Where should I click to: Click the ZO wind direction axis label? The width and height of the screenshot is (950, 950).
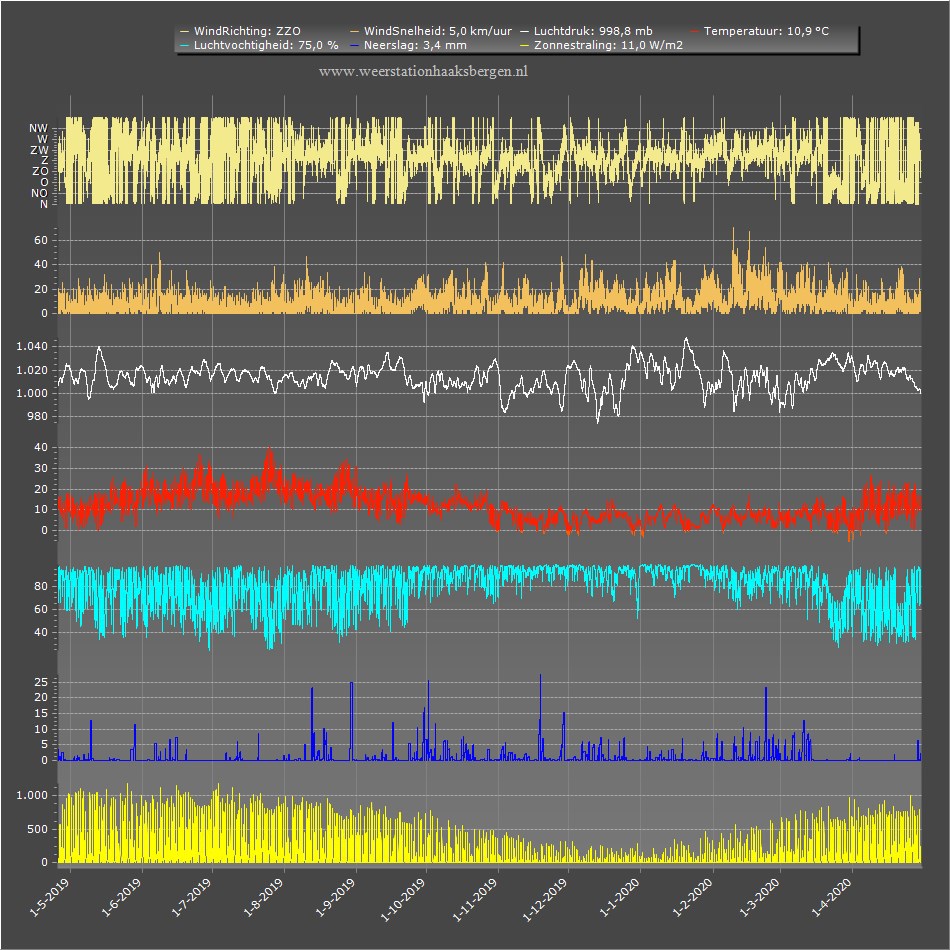(40, 171)
